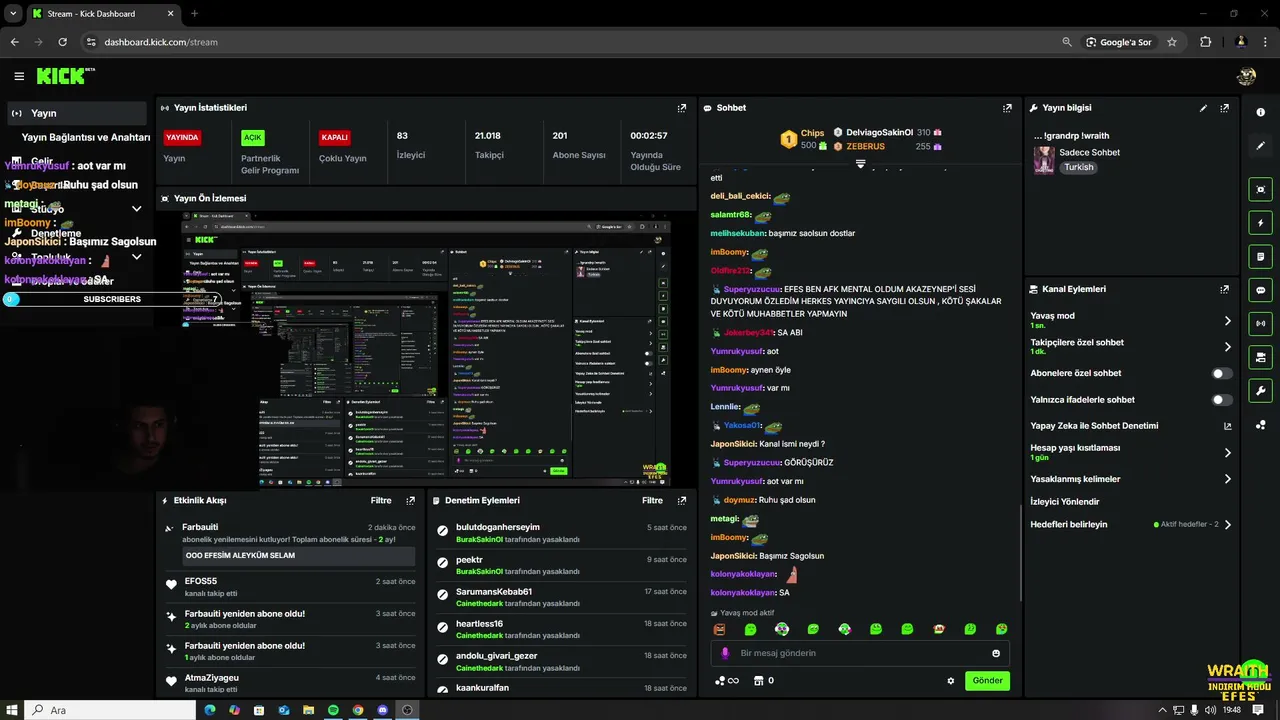Click the channel points infinity icon
This screenshot has height=720, width=1280.
(727, 681)
